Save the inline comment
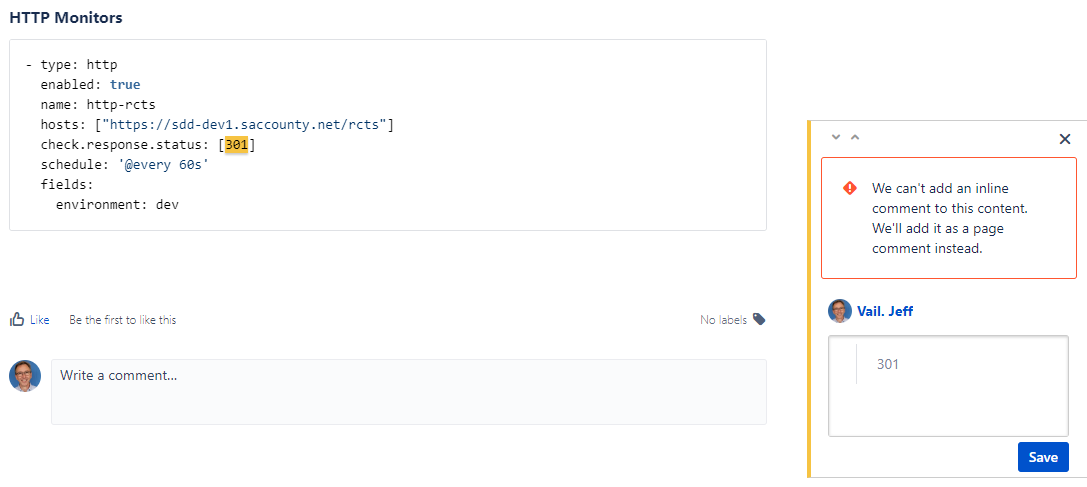Screen dimensions: 1087x487 pos(1043,457)
